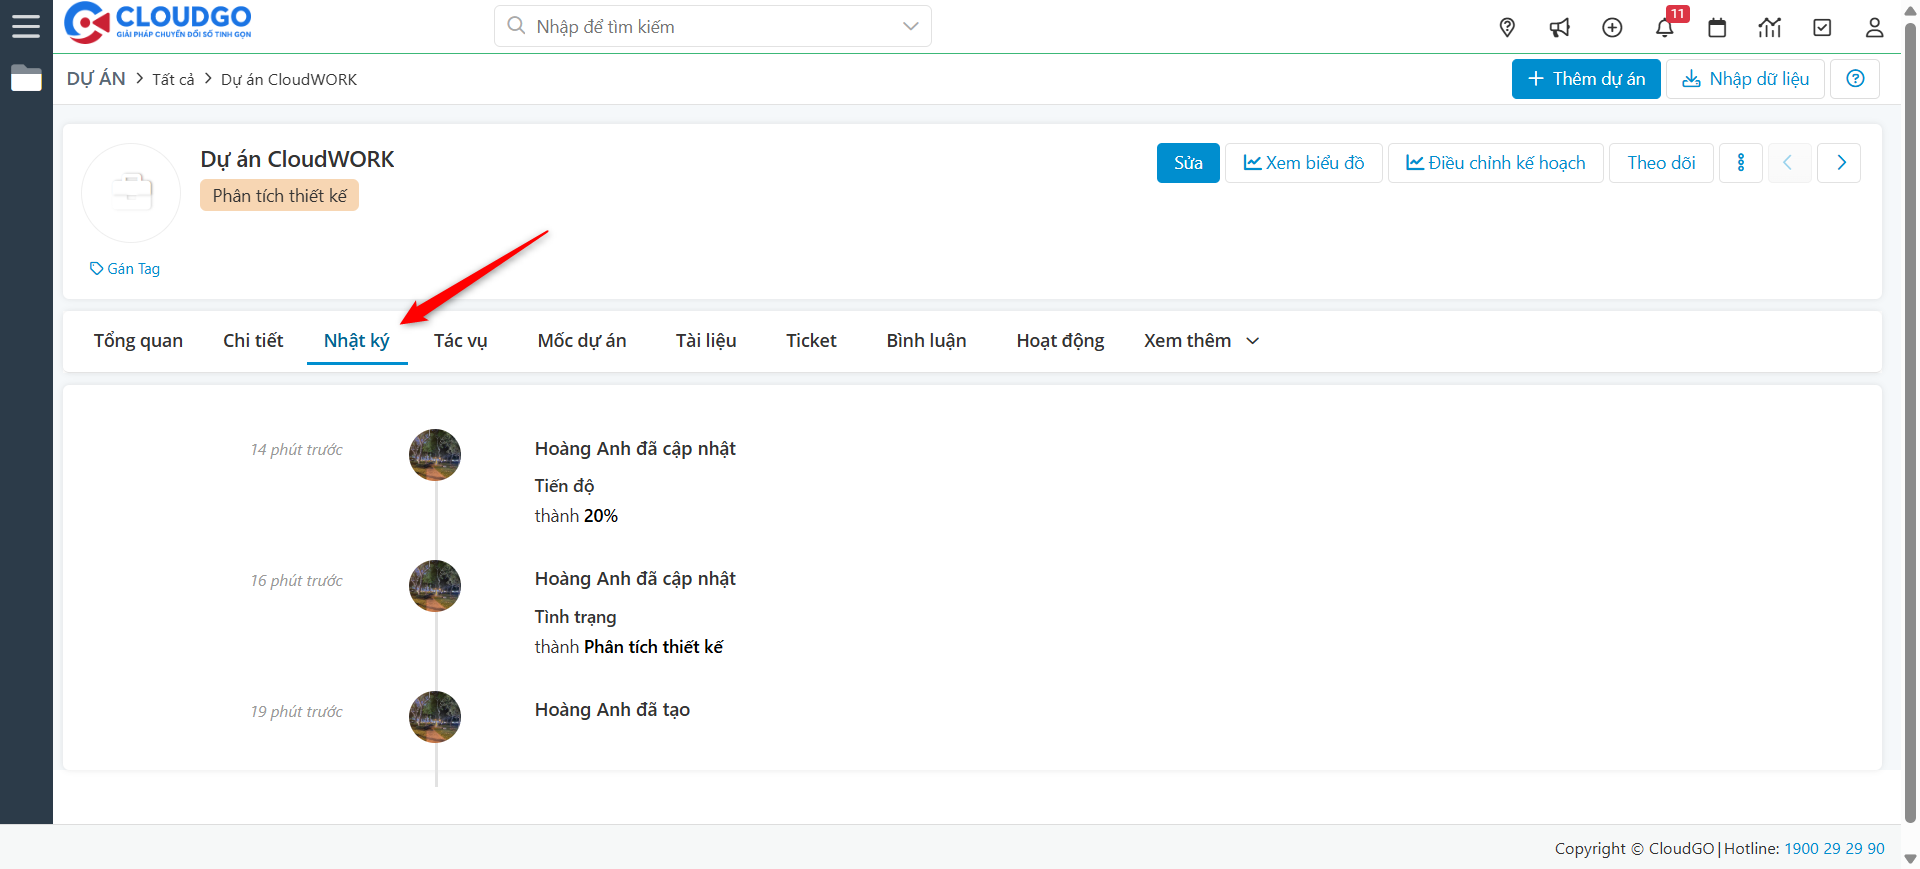
Task: Open the vertical three-dots more actions menu
Action: [1741, 163]
